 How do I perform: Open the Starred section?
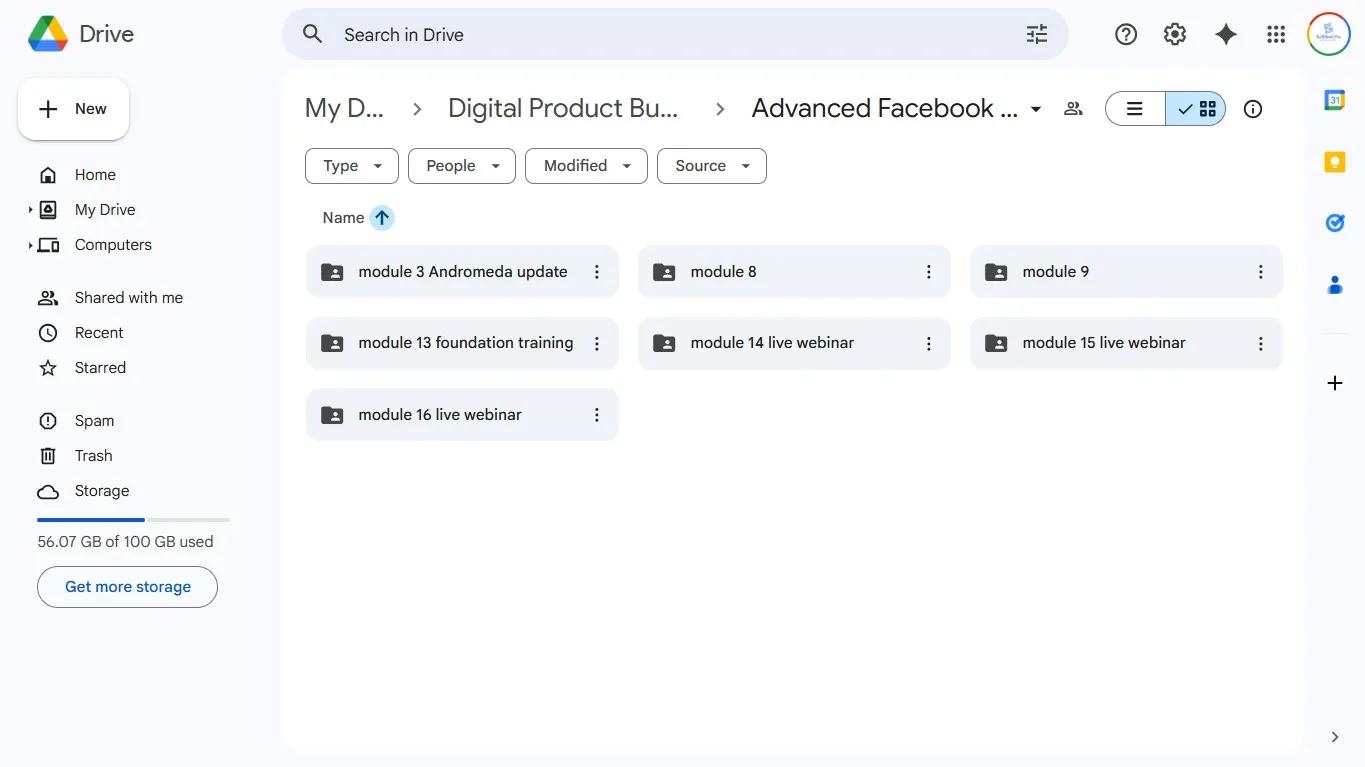click(x=100, y=368)
